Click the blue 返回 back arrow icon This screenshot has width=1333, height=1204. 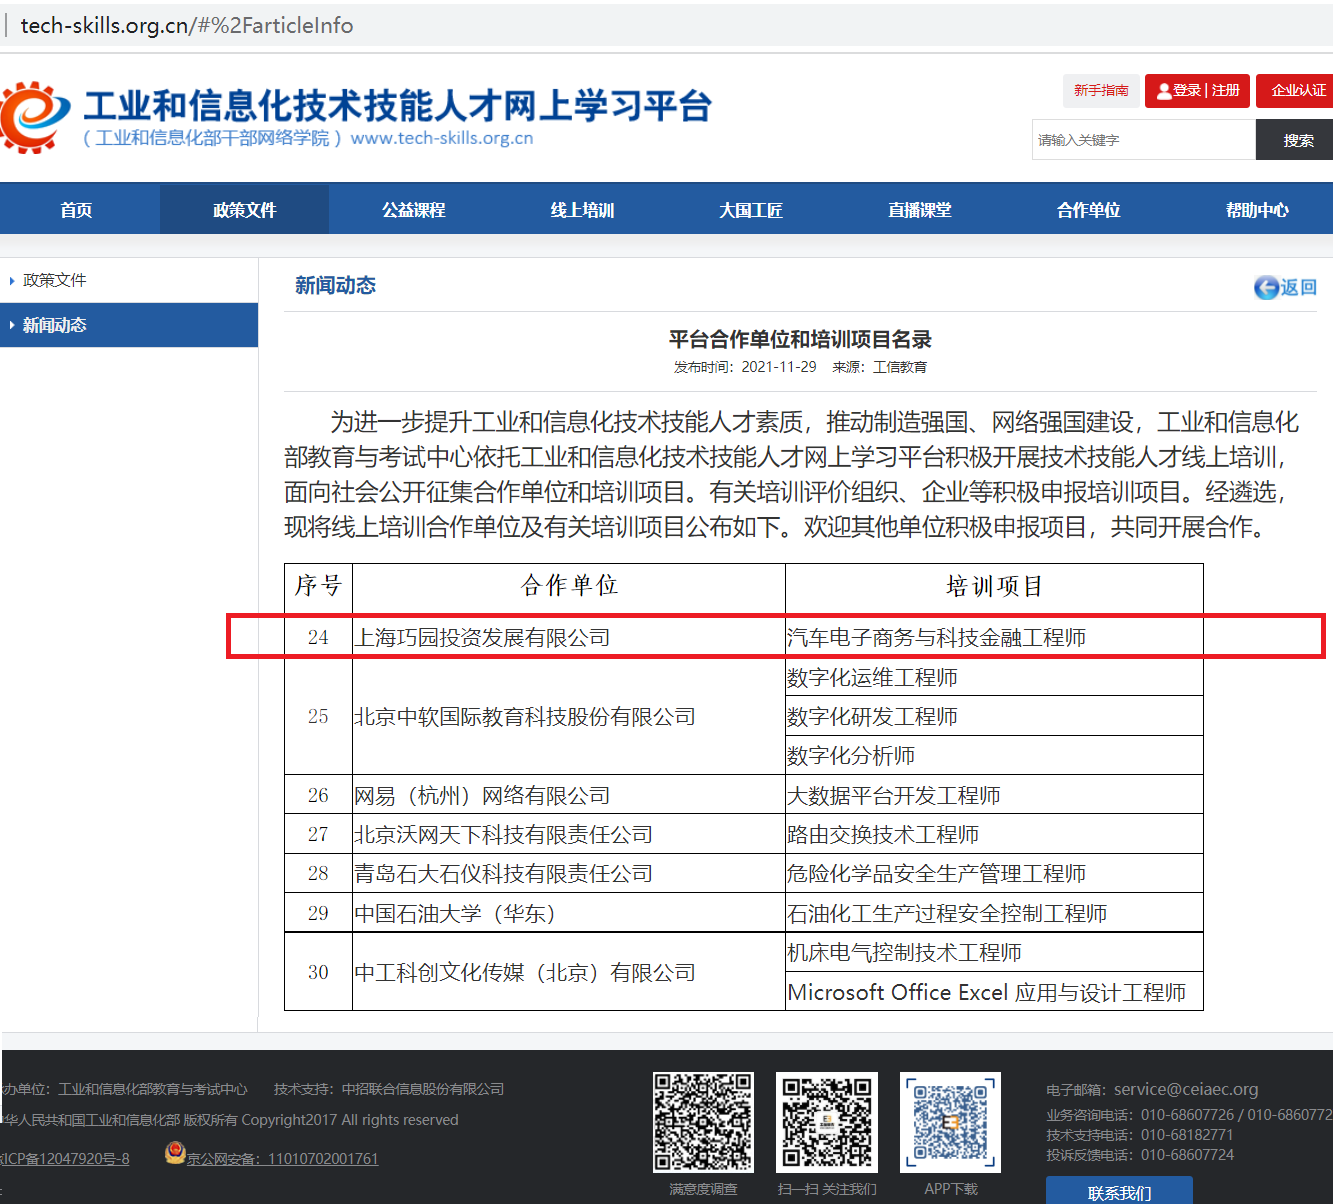pyautogui.click(x=1266, y=288)
